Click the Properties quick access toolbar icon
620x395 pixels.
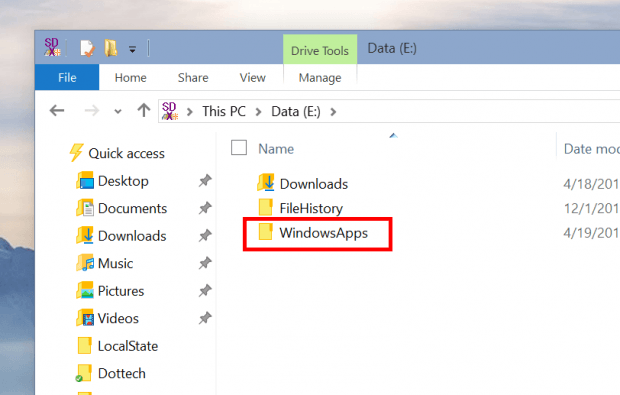(x=87, y=48)
